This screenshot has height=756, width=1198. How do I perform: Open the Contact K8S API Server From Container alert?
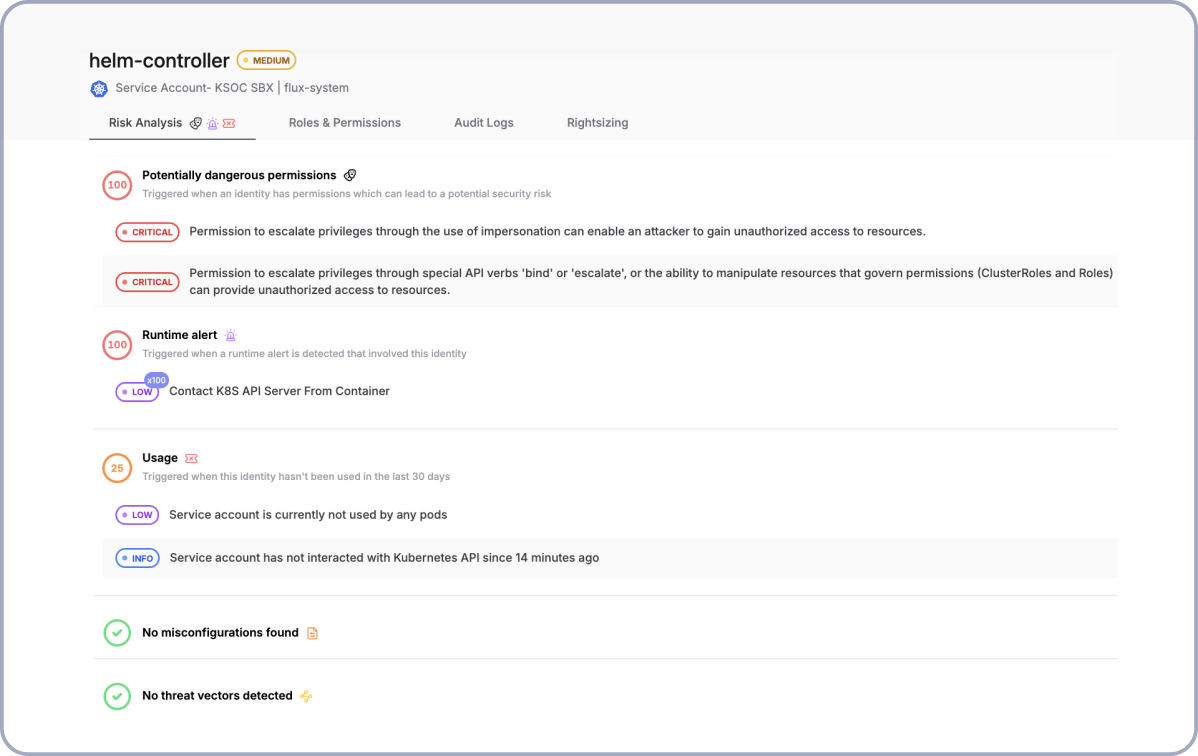point(279,392)
